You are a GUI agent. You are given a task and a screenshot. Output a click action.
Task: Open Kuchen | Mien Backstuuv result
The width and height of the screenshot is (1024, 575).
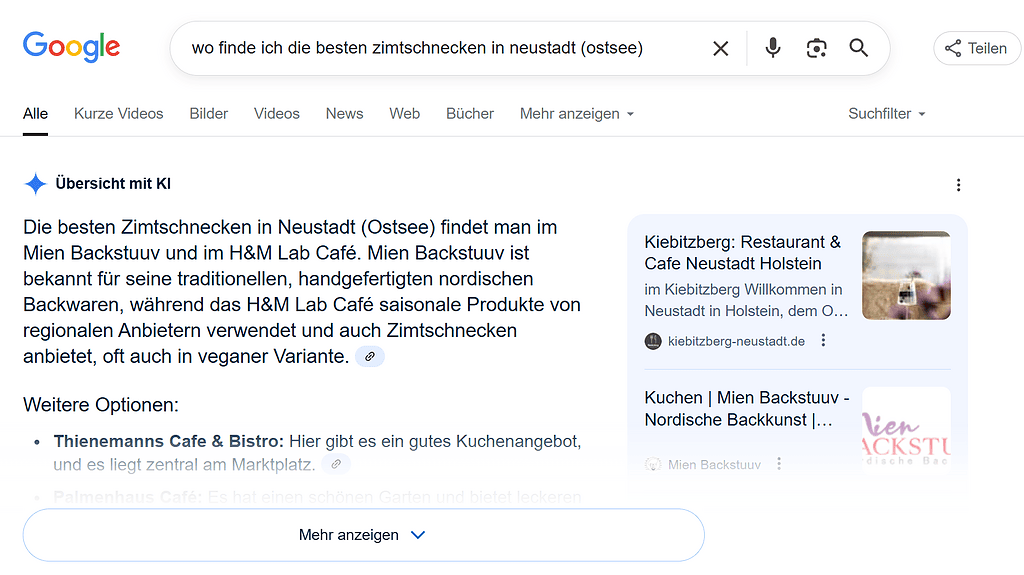point(746,408)
